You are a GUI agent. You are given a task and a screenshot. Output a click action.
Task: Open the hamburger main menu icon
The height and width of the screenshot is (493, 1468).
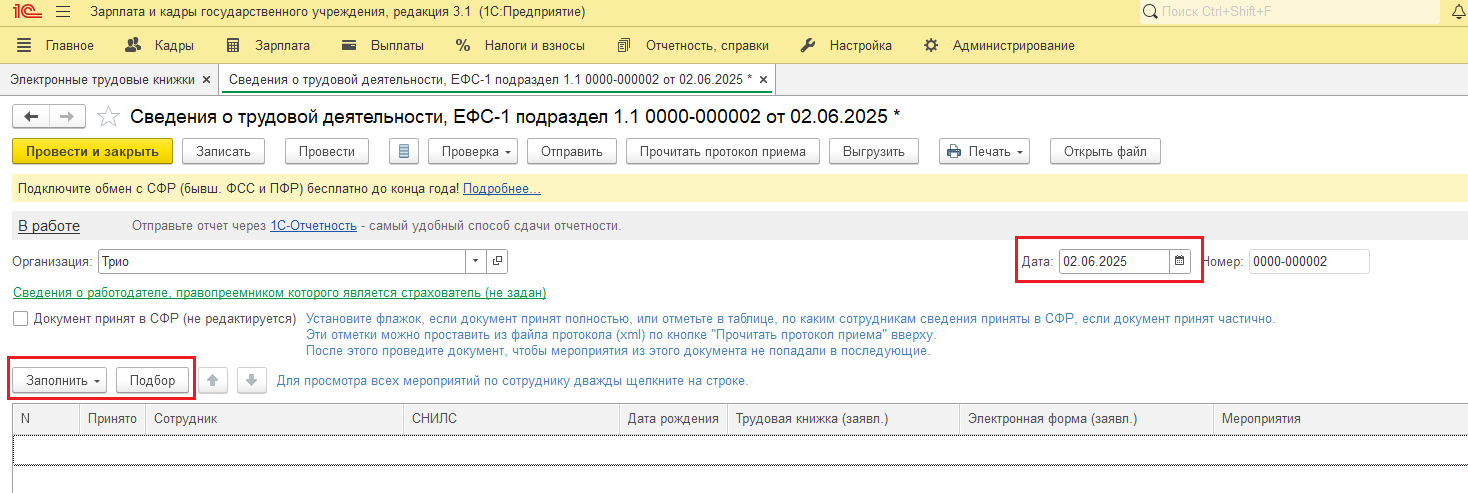[63, 12]
